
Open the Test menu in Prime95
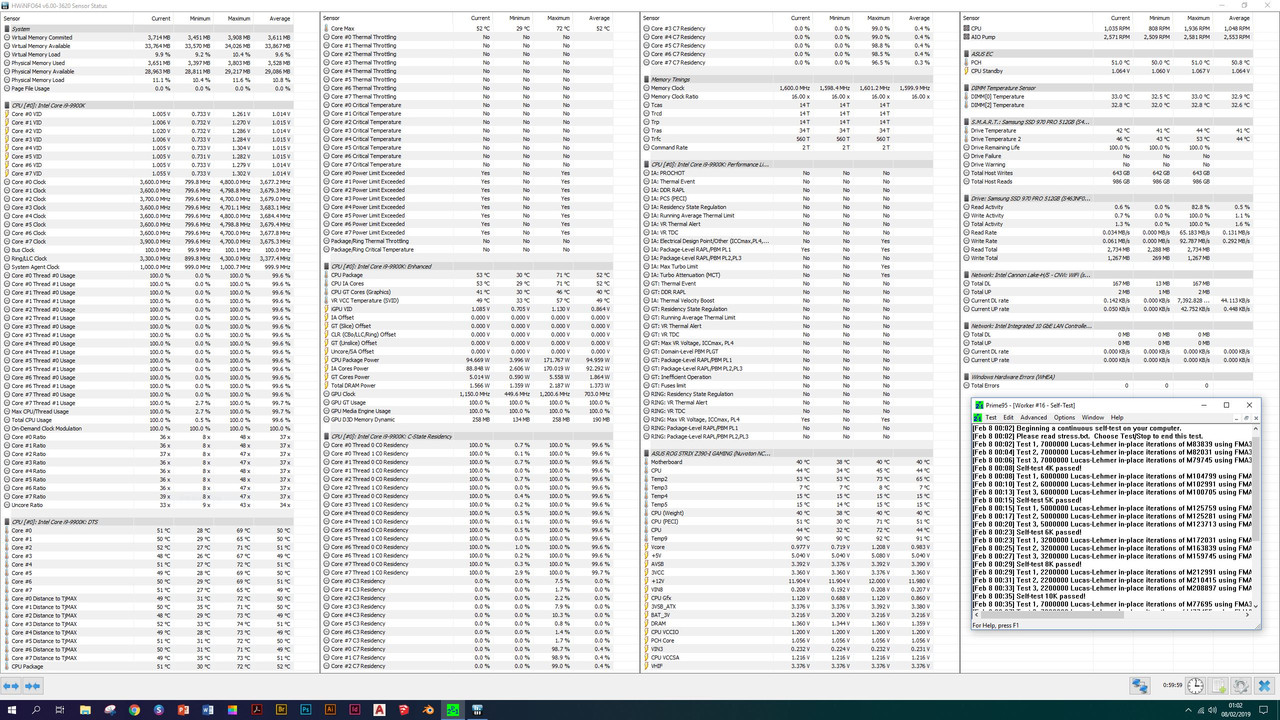coord(991,417)
